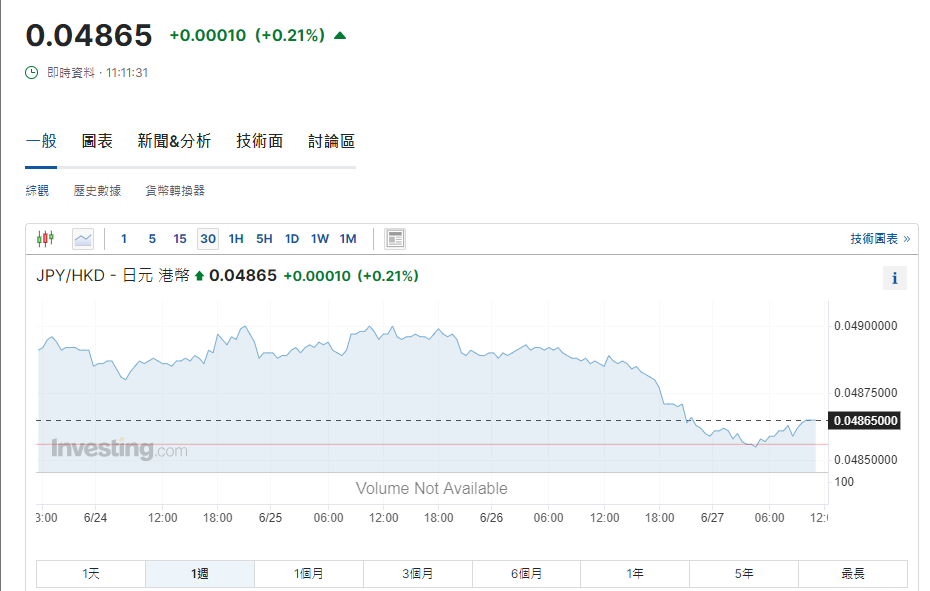
Task: Select the 30-minute interval button
Action: click(207, 239)
